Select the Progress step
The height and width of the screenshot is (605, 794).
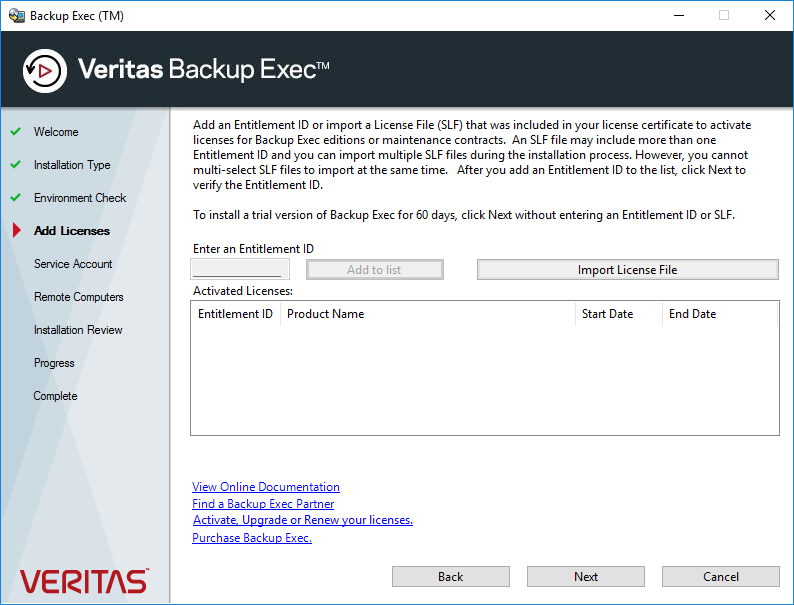click(54, 363)
